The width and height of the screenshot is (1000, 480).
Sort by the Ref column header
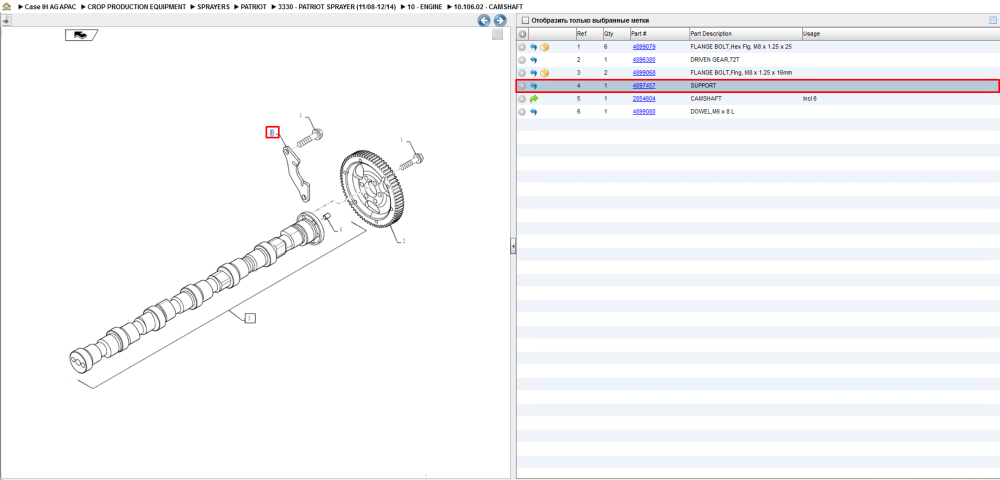pyautogui.click(x=588, y=34)
